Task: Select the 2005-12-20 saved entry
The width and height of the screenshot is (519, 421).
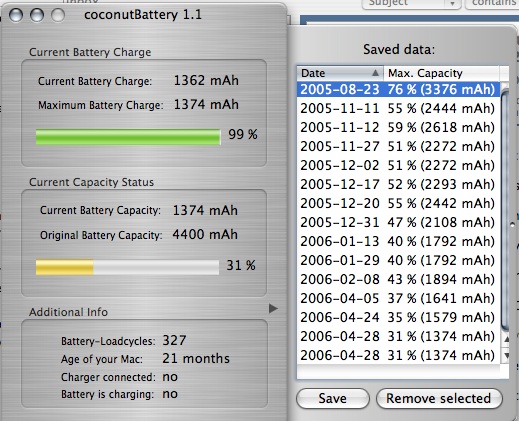Action: (x=398, y=203)
